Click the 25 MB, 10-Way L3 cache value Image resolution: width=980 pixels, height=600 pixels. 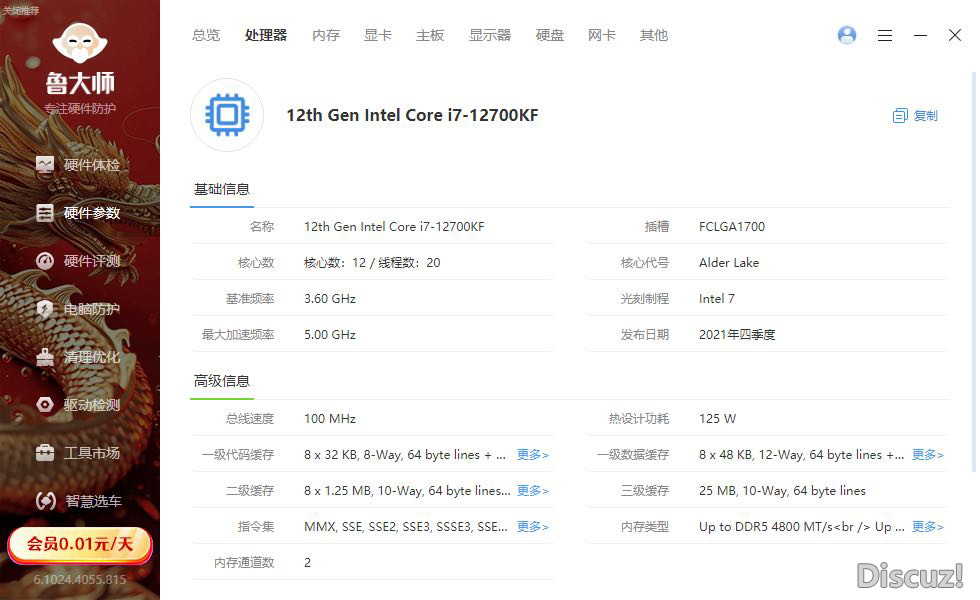782,491
